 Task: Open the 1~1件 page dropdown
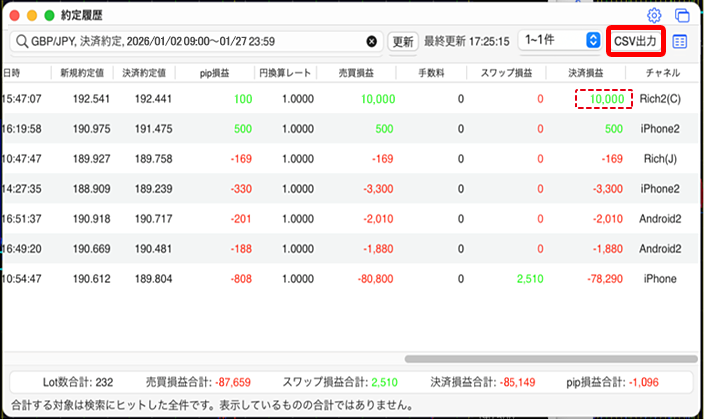559,41
